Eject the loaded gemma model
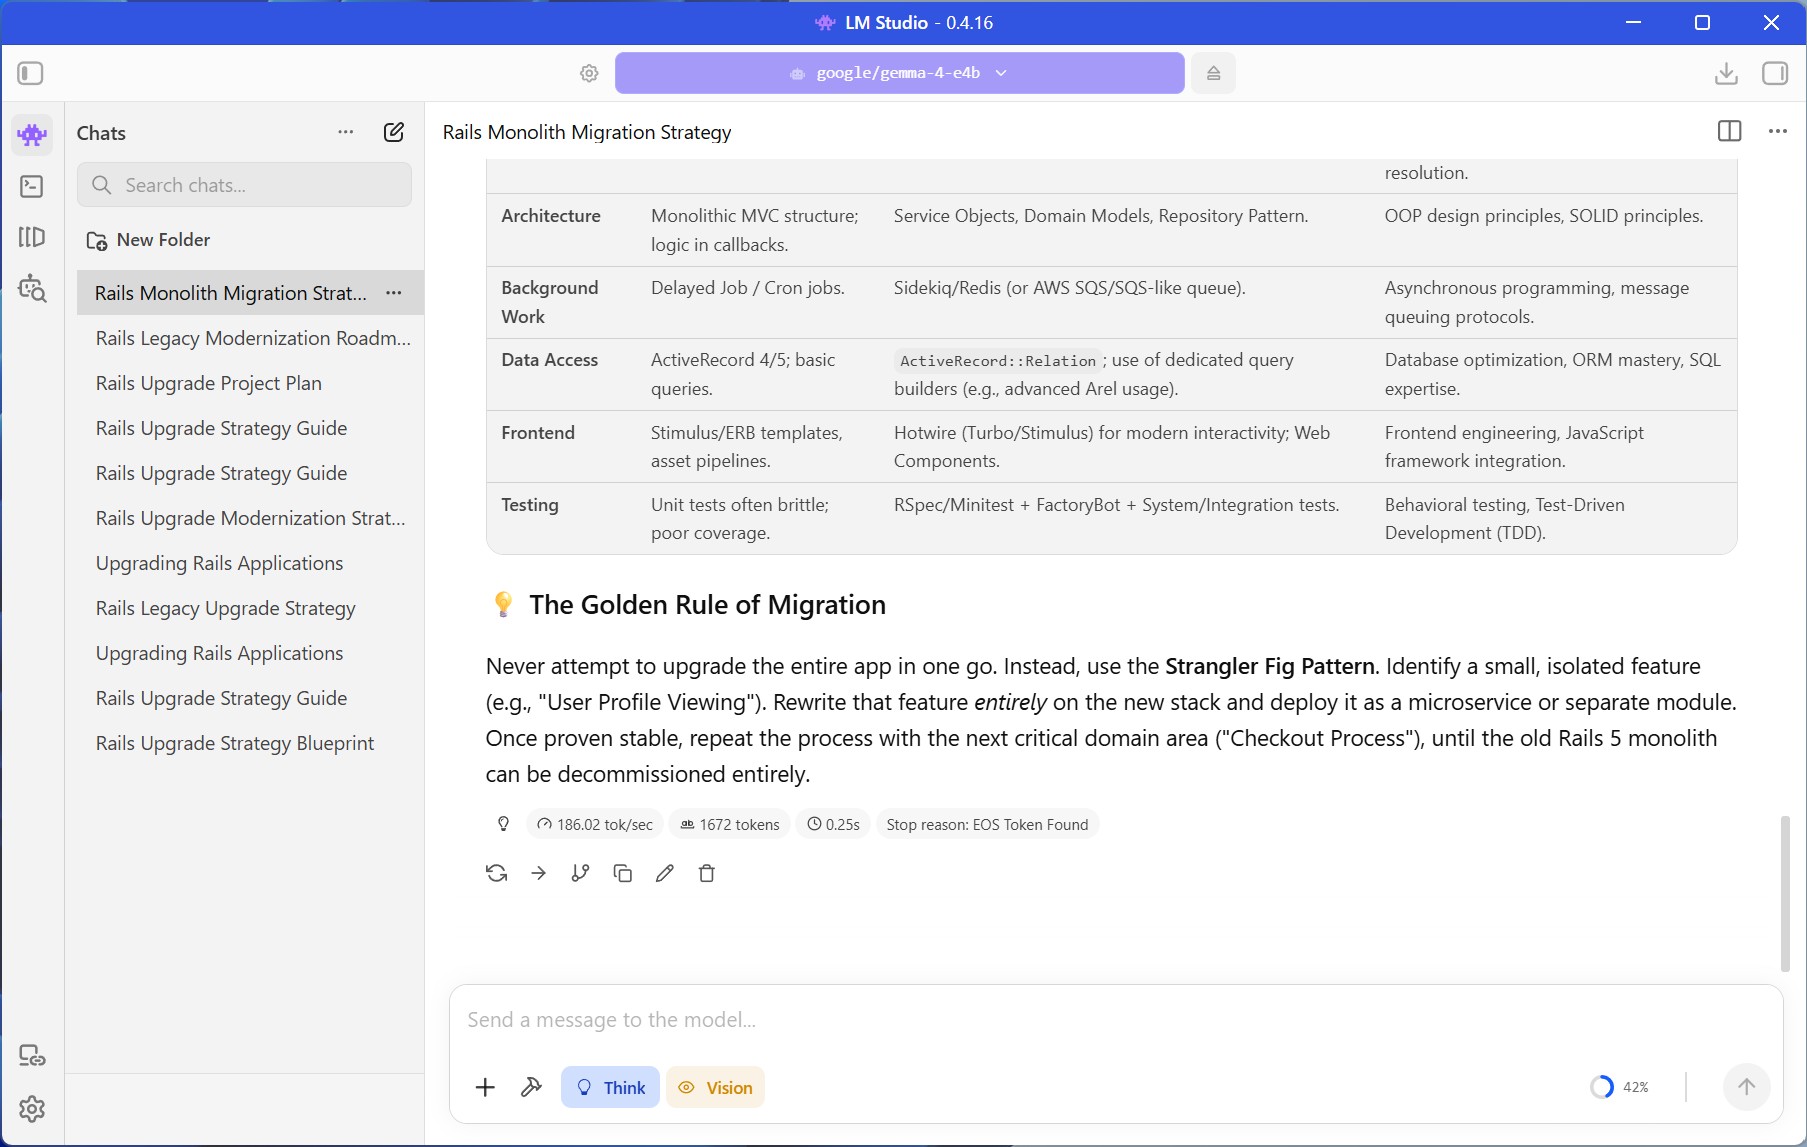Screen dimensions: 1807x1147 coord(1213,73)
